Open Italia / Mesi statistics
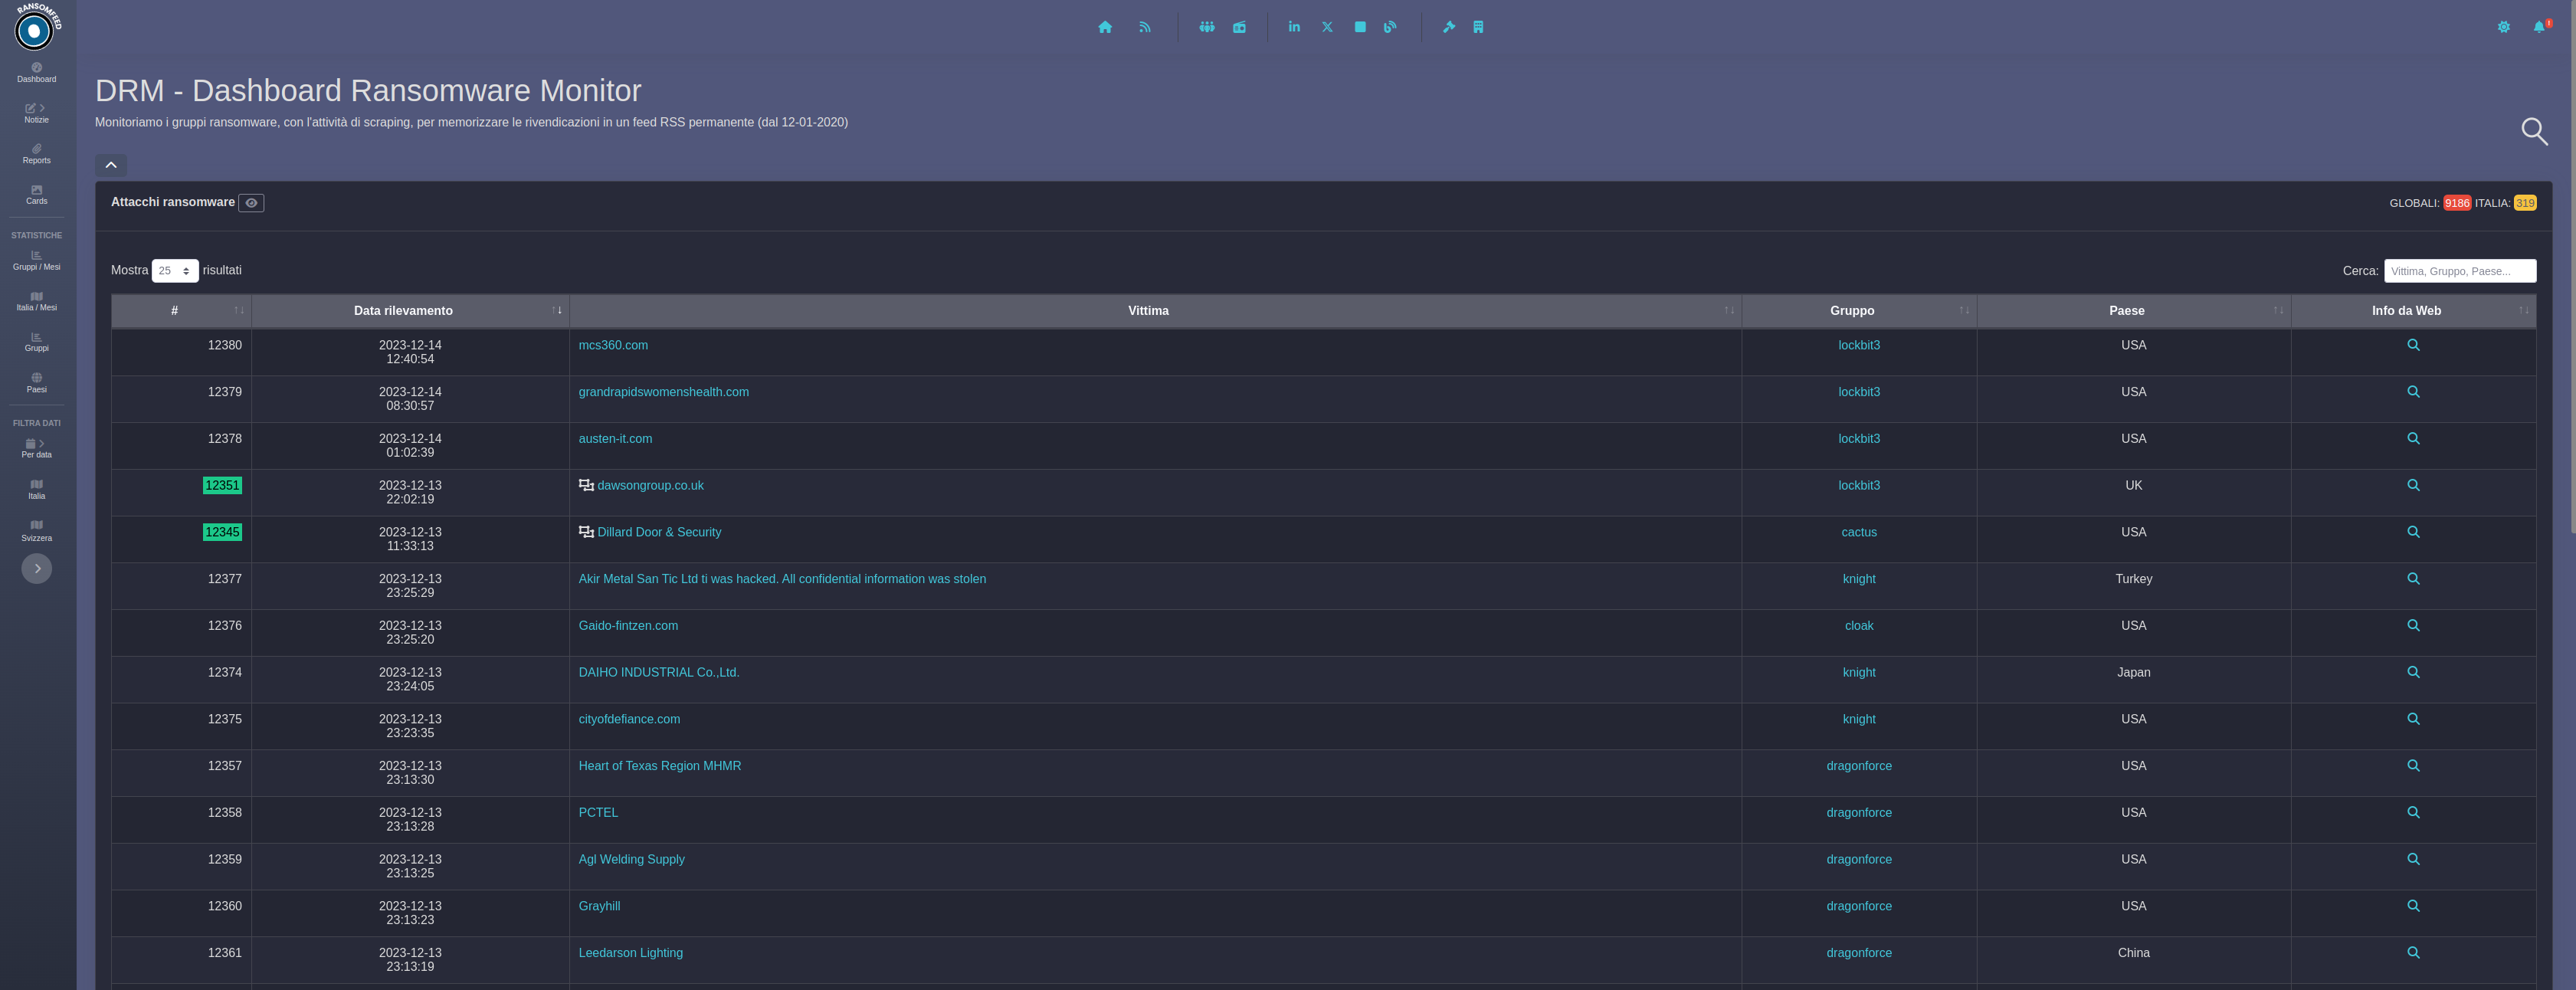The image size is (2576, 990). (x=37, y=302)
